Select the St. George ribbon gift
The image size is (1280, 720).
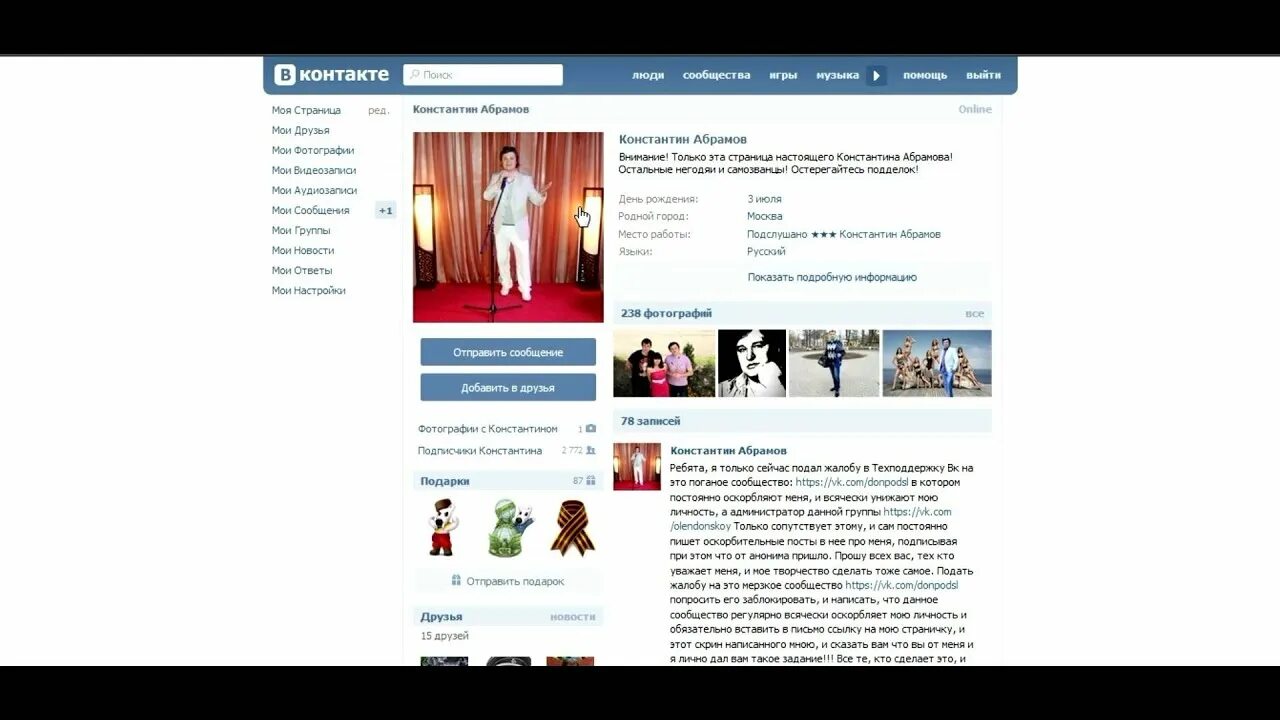[x=571, y=527]
